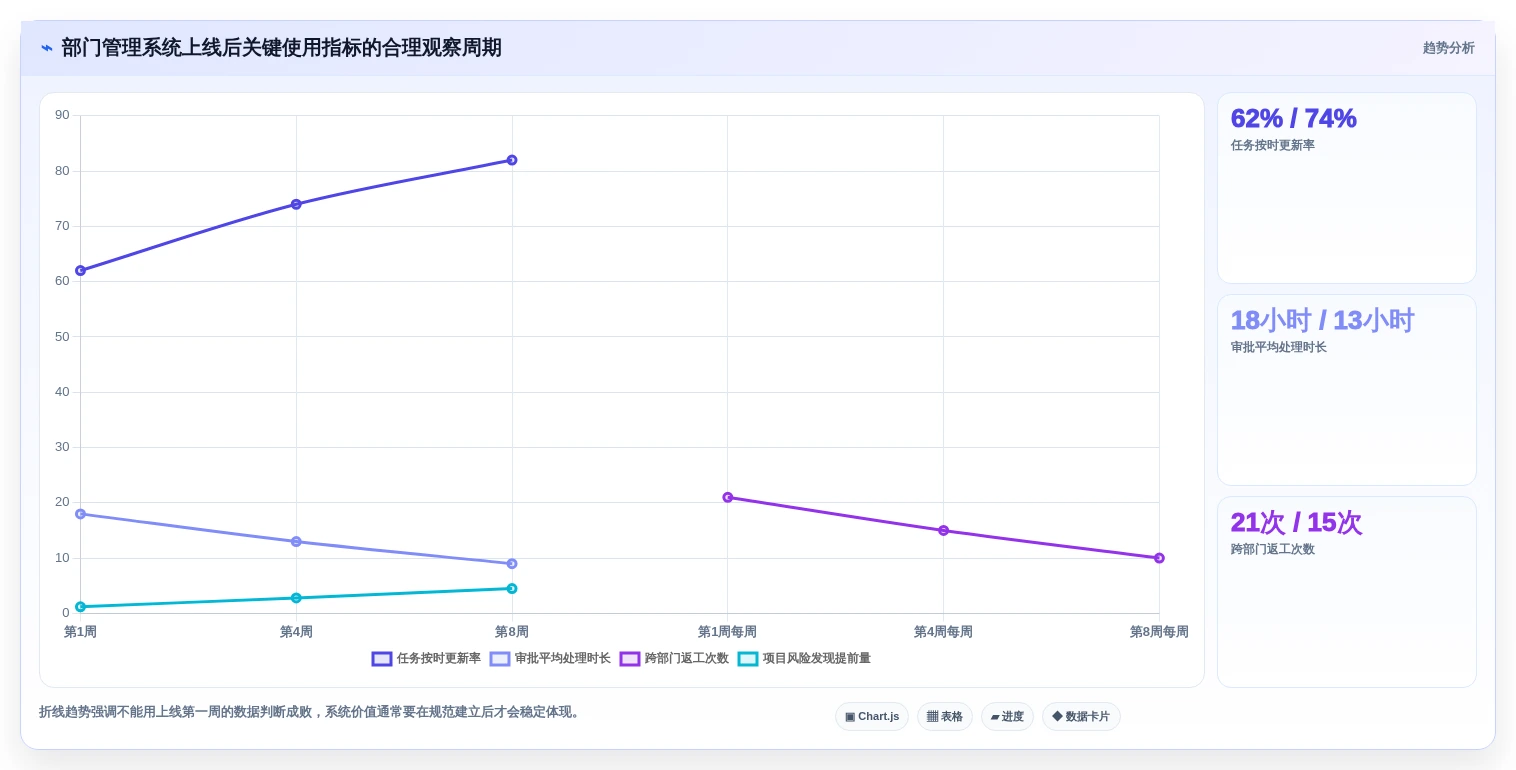The image size is (1516, 770).
Task: Click the 任务按时更新率 point at 第1周
Action: pyautogui.click(x=80, y=271)
